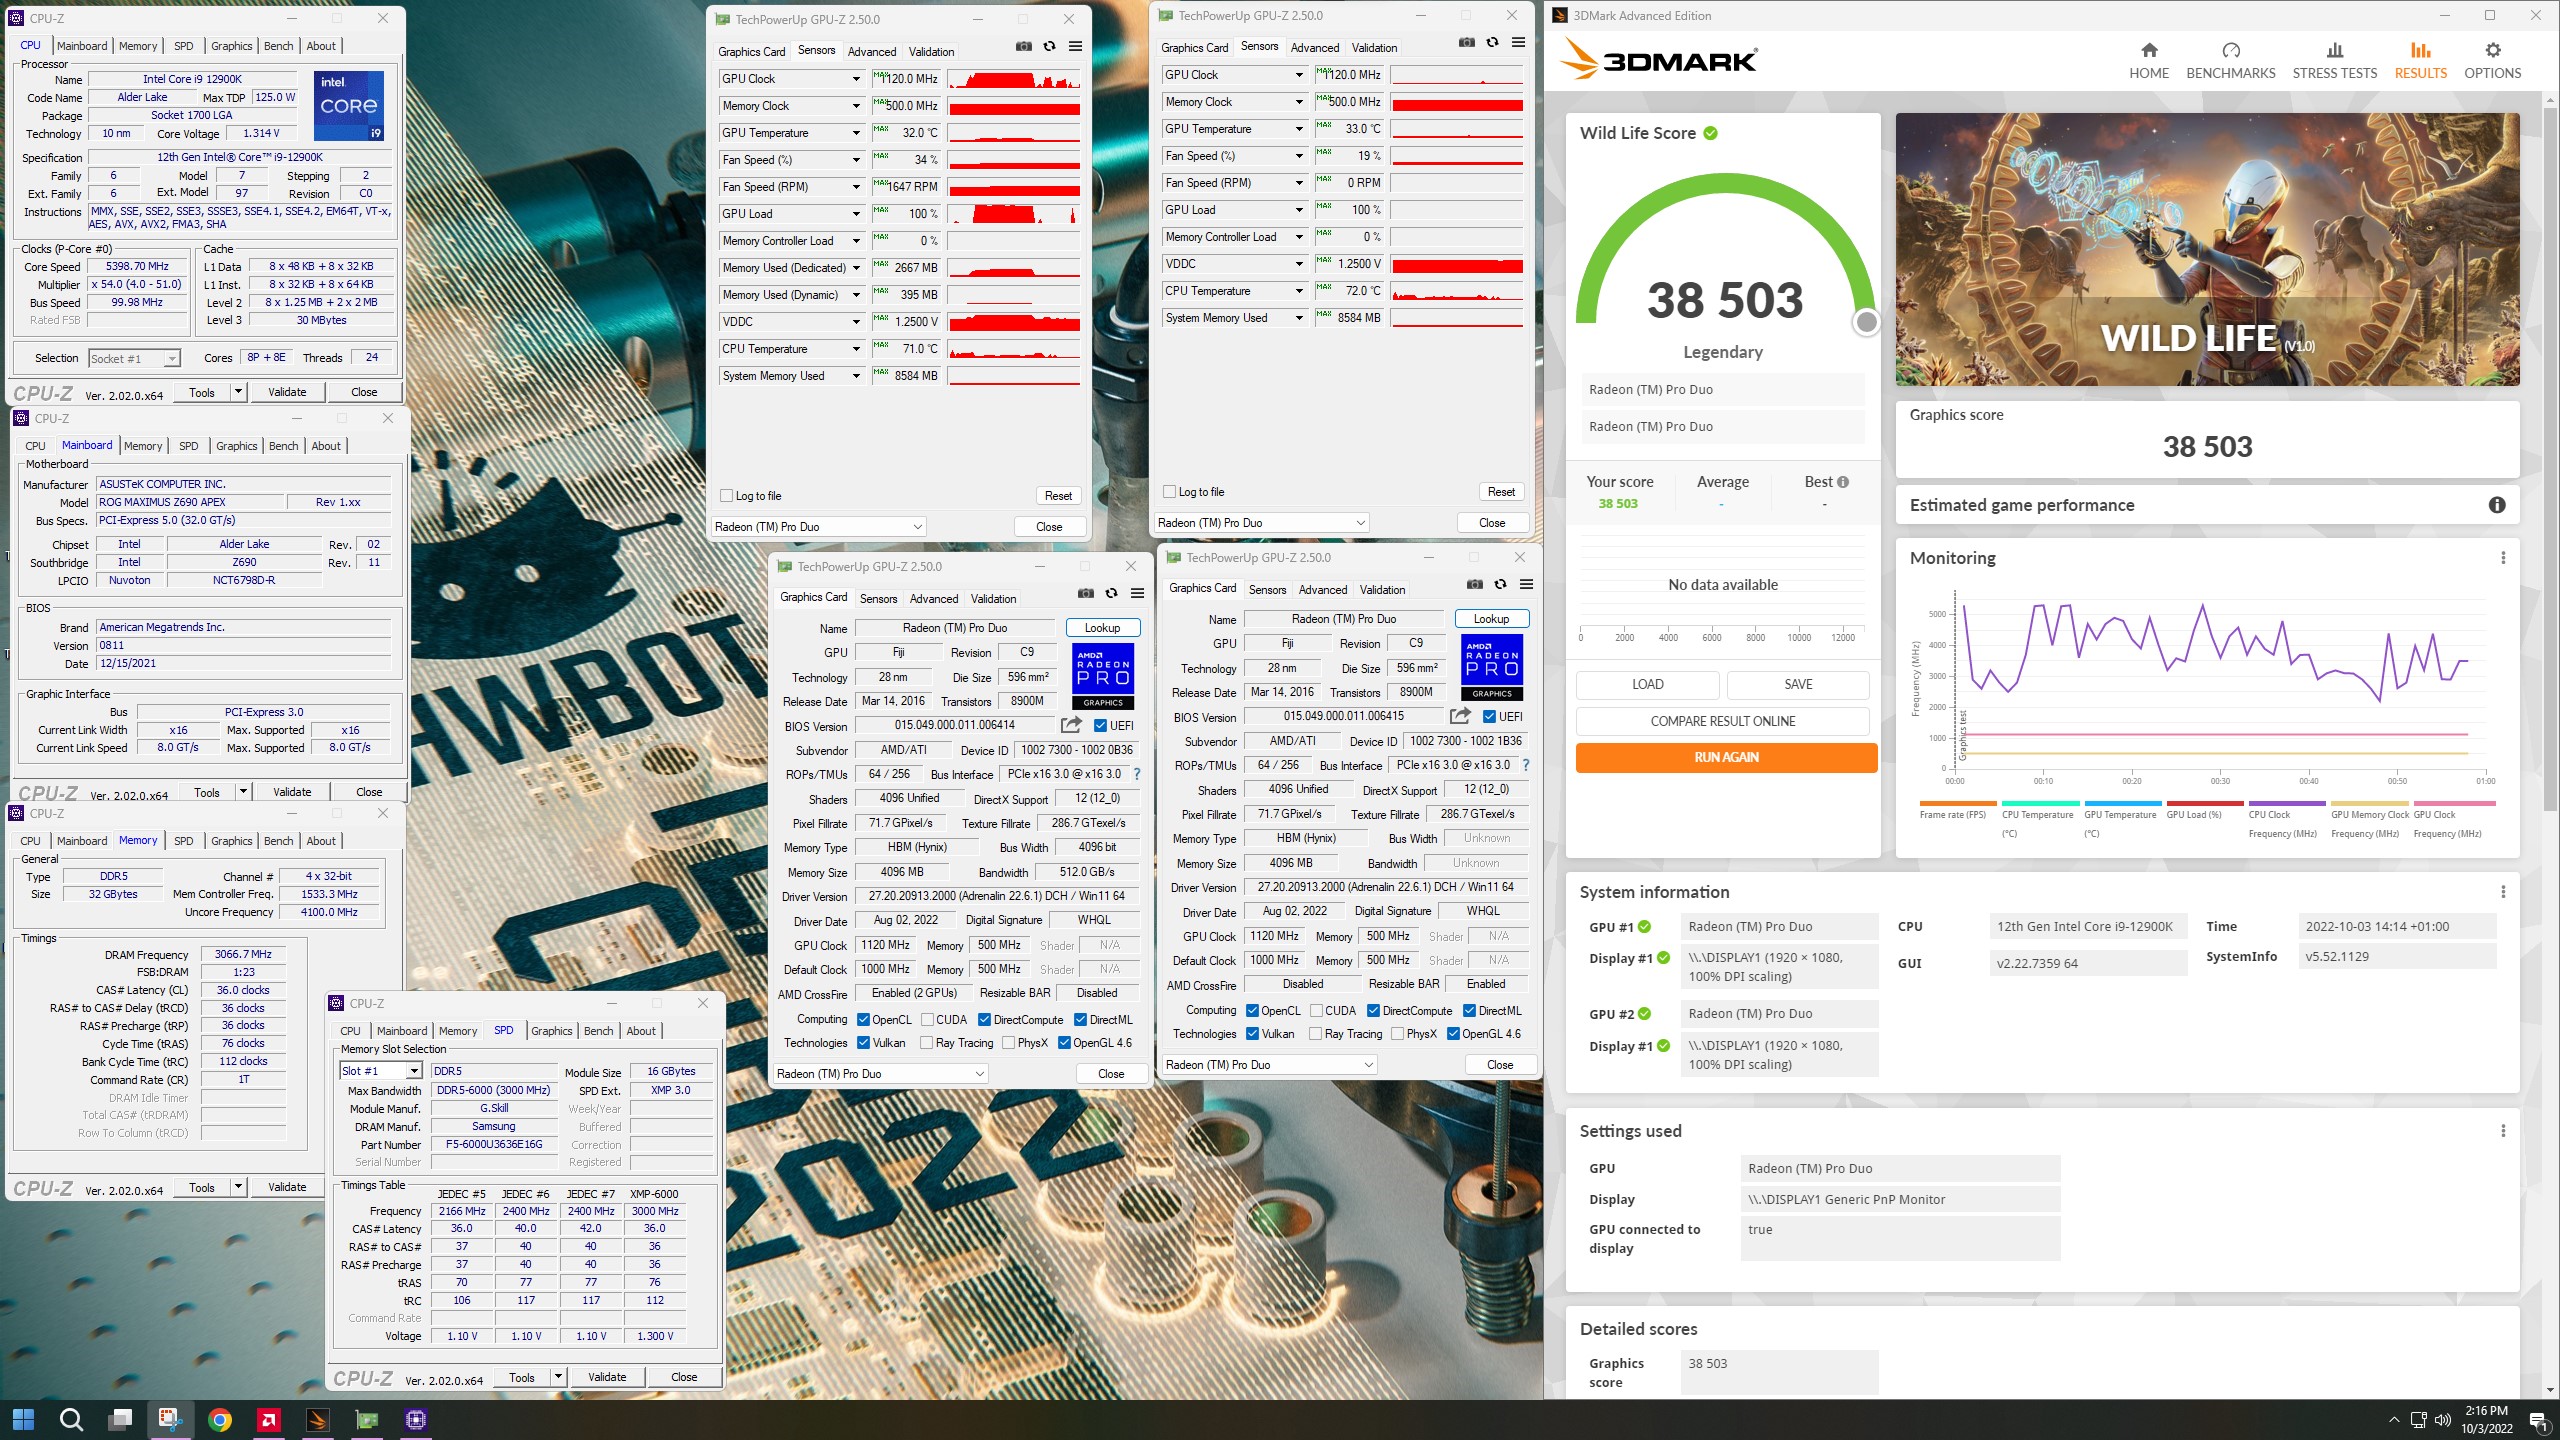
Task: Open hamburger menu in left GPU-Z Sensors window
Action: click(x=1075, y=46)
